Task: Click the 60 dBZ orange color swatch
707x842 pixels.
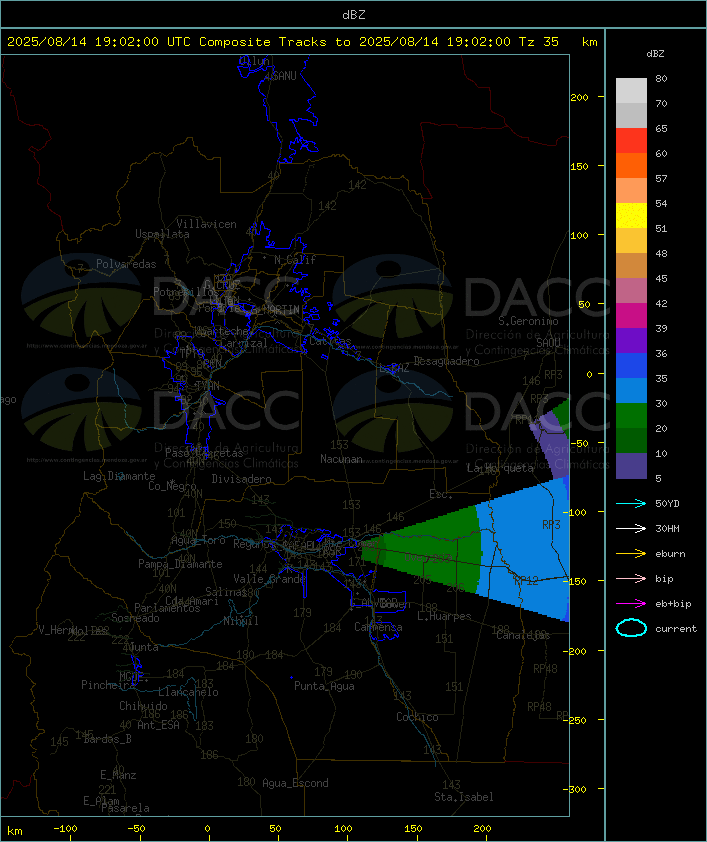Action: click(631, 165)
